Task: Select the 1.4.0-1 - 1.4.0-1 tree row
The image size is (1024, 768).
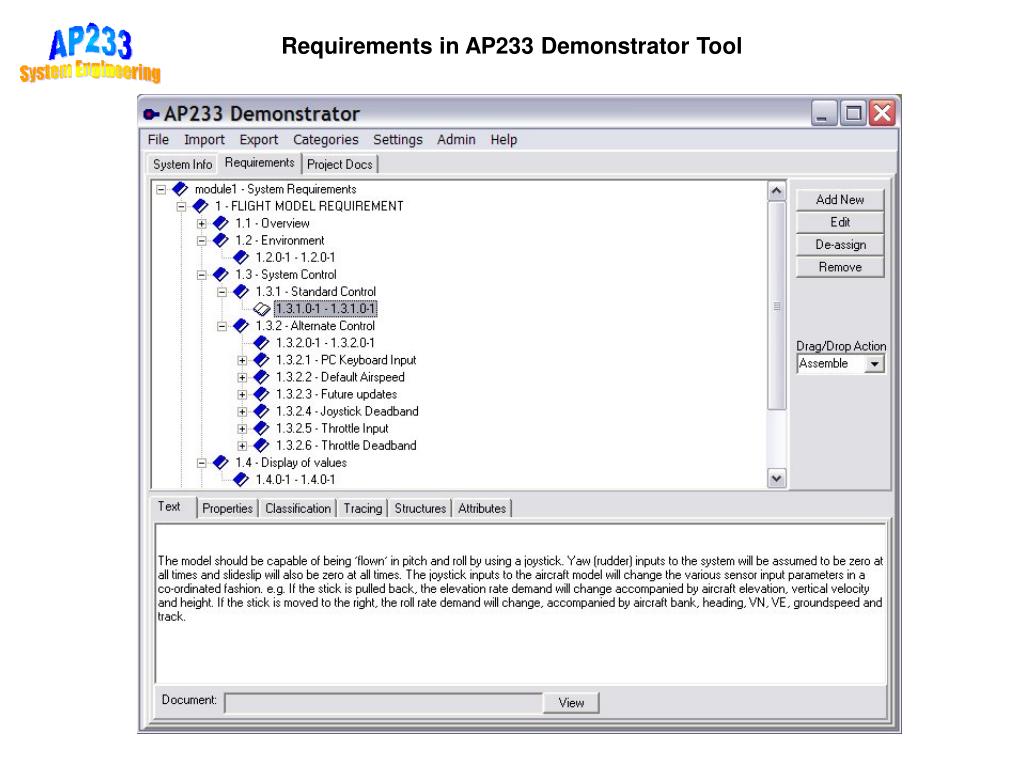Action: click(x=295, y=479)
